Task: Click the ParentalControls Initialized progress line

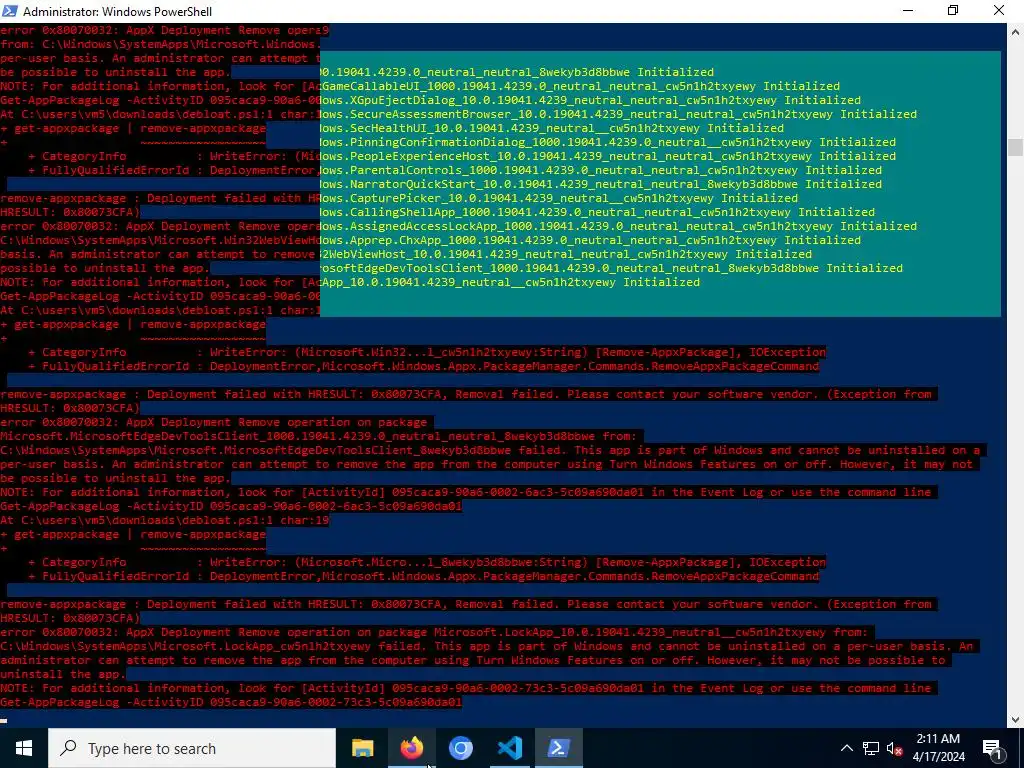Action: tap(601, 170)
